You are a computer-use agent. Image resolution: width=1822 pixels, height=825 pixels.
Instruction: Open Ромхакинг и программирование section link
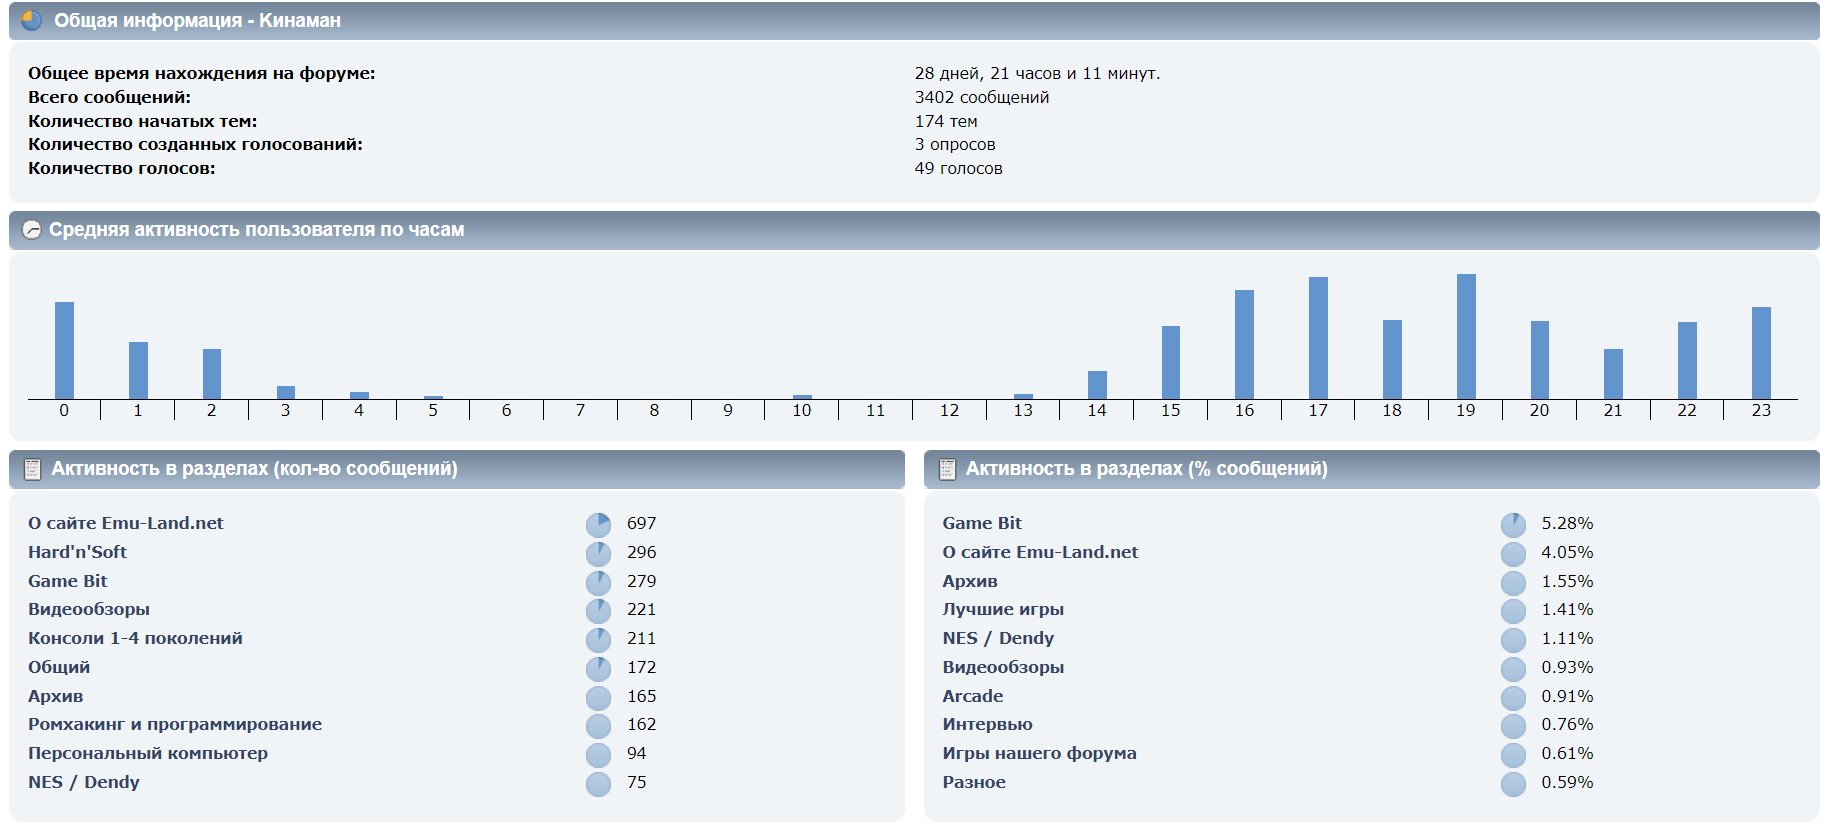point(175,724)
